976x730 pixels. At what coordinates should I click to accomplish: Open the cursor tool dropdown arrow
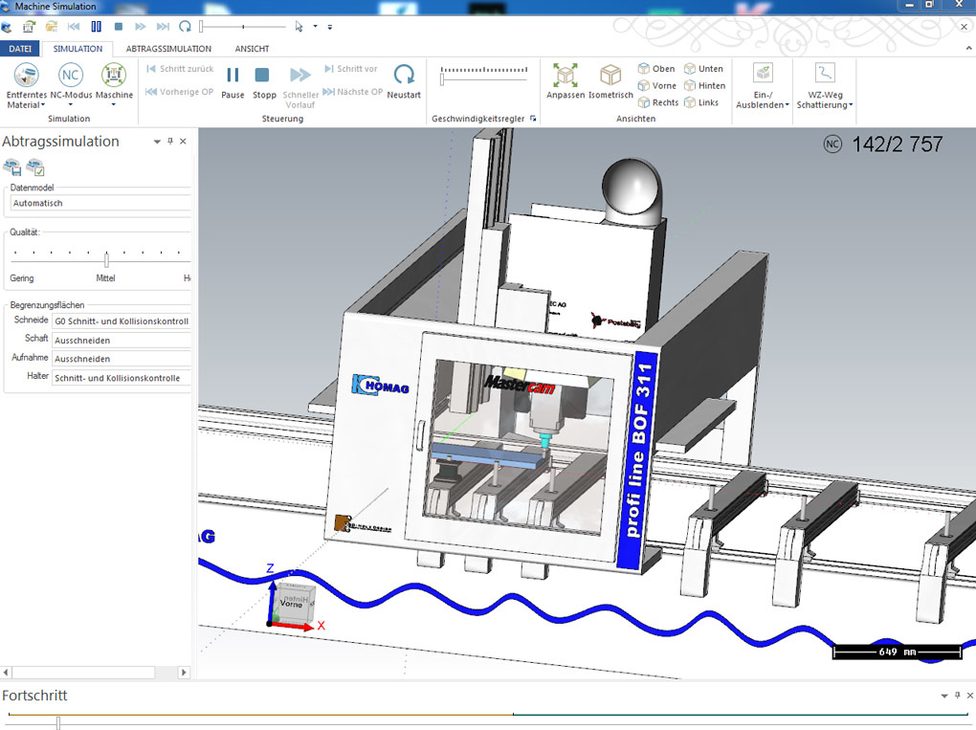(315, 27)
